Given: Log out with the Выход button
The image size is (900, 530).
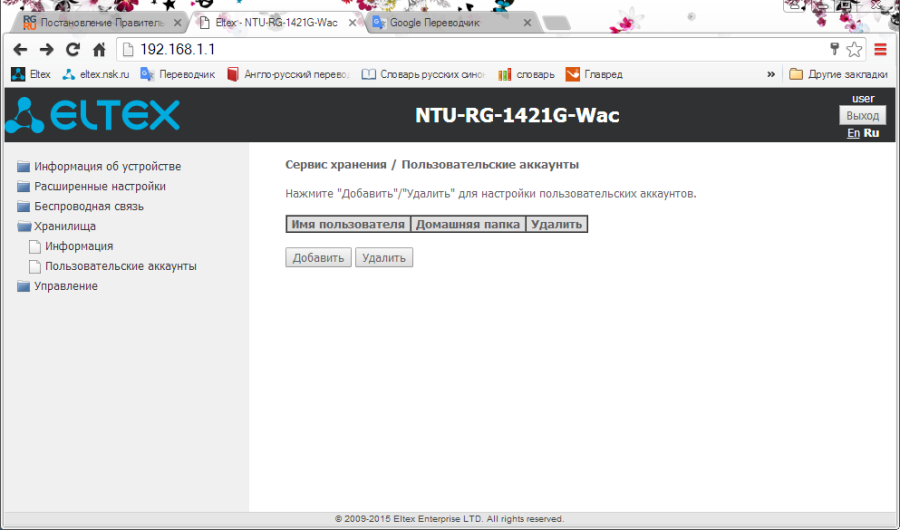Looking at the screenshot, I should [x=863, y=115].
